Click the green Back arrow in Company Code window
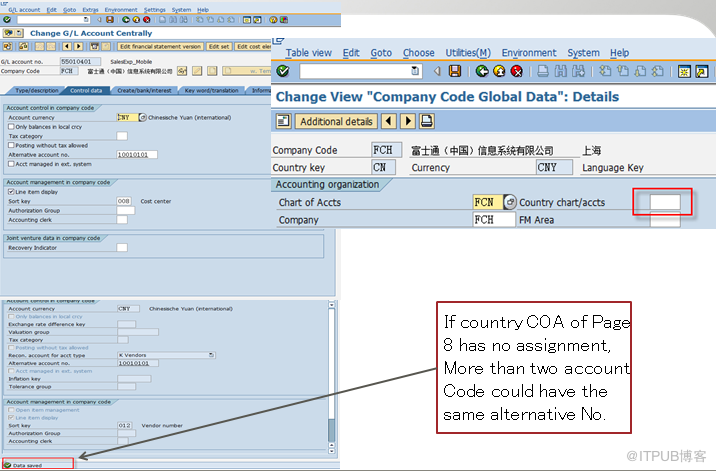Image resolution: width=716 pixels, height=471 pixels. 483,71
